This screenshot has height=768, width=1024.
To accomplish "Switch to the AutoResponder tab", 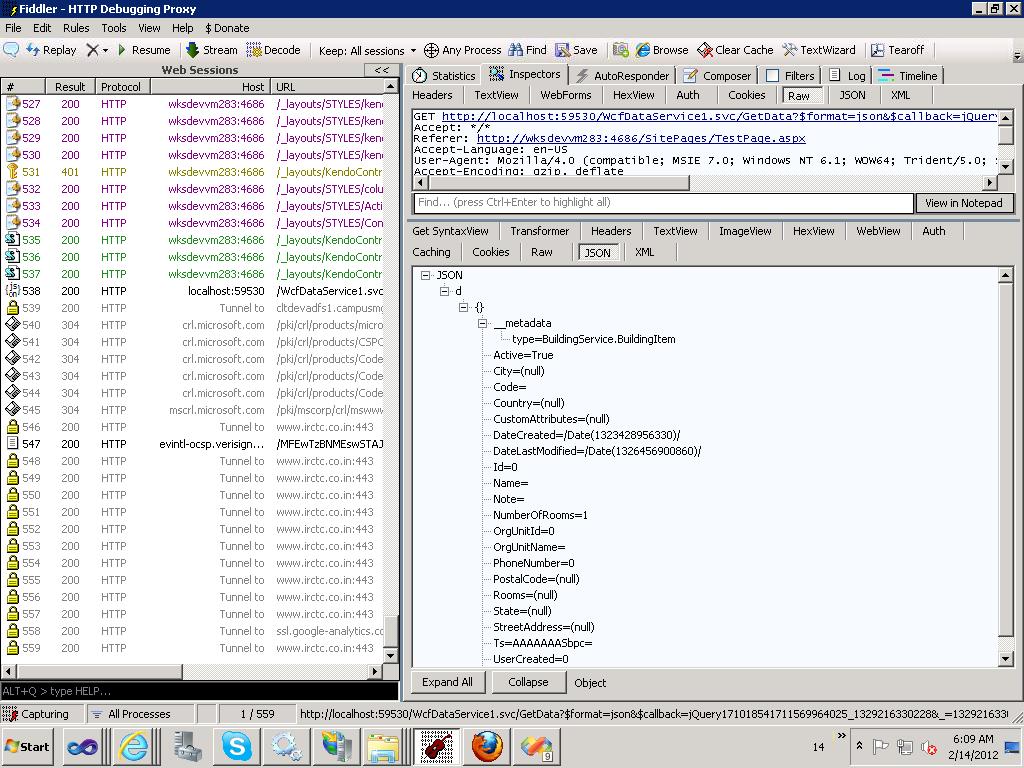I will (x=622, y=76).
